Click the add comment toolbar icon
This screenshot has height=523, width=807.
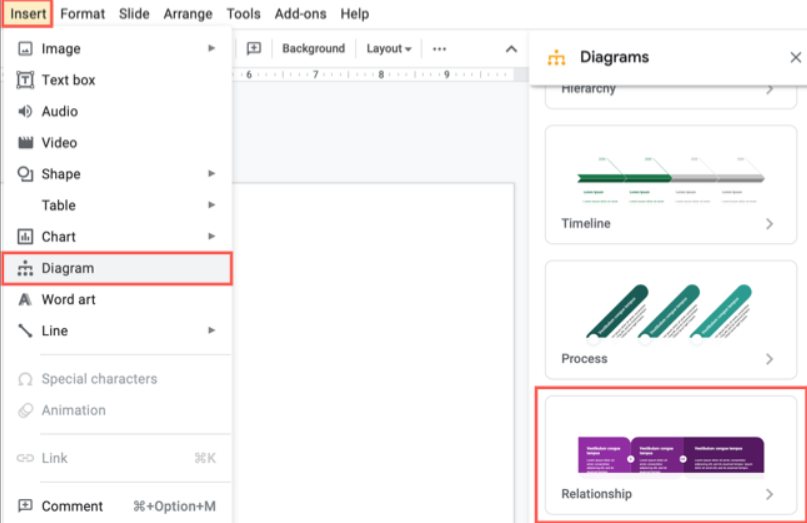pos(253,49)
